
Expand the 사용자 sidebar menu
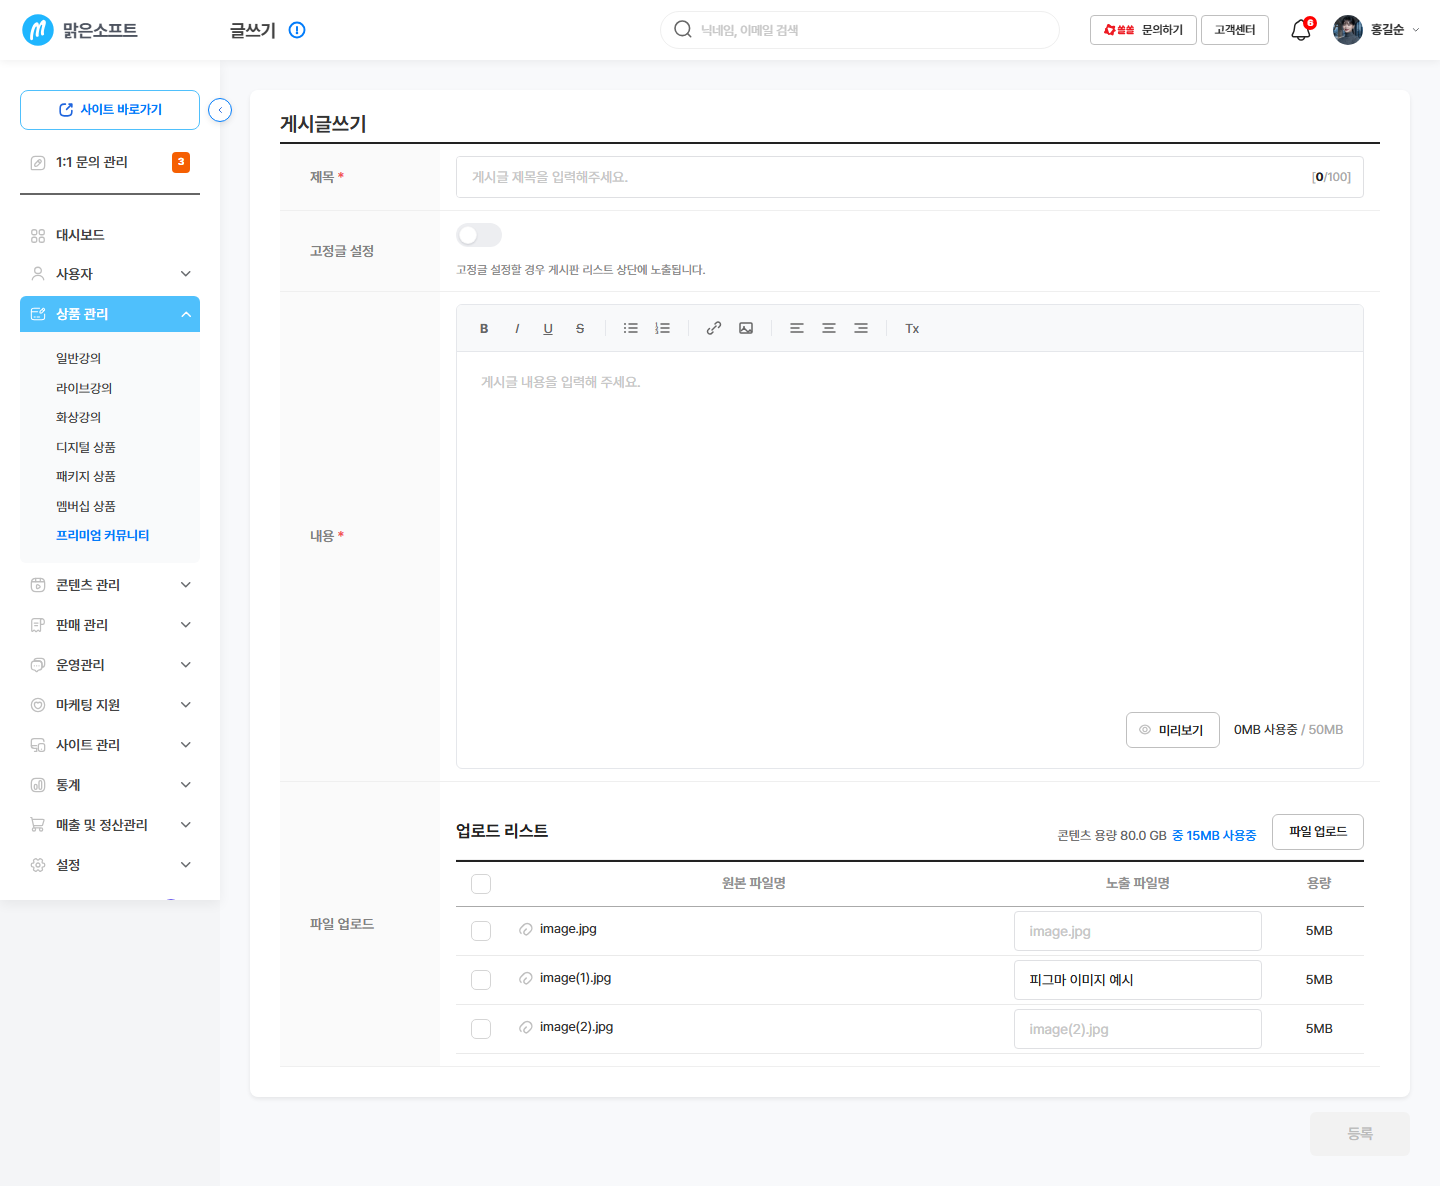pyautogui.click(x=110, y=274)
